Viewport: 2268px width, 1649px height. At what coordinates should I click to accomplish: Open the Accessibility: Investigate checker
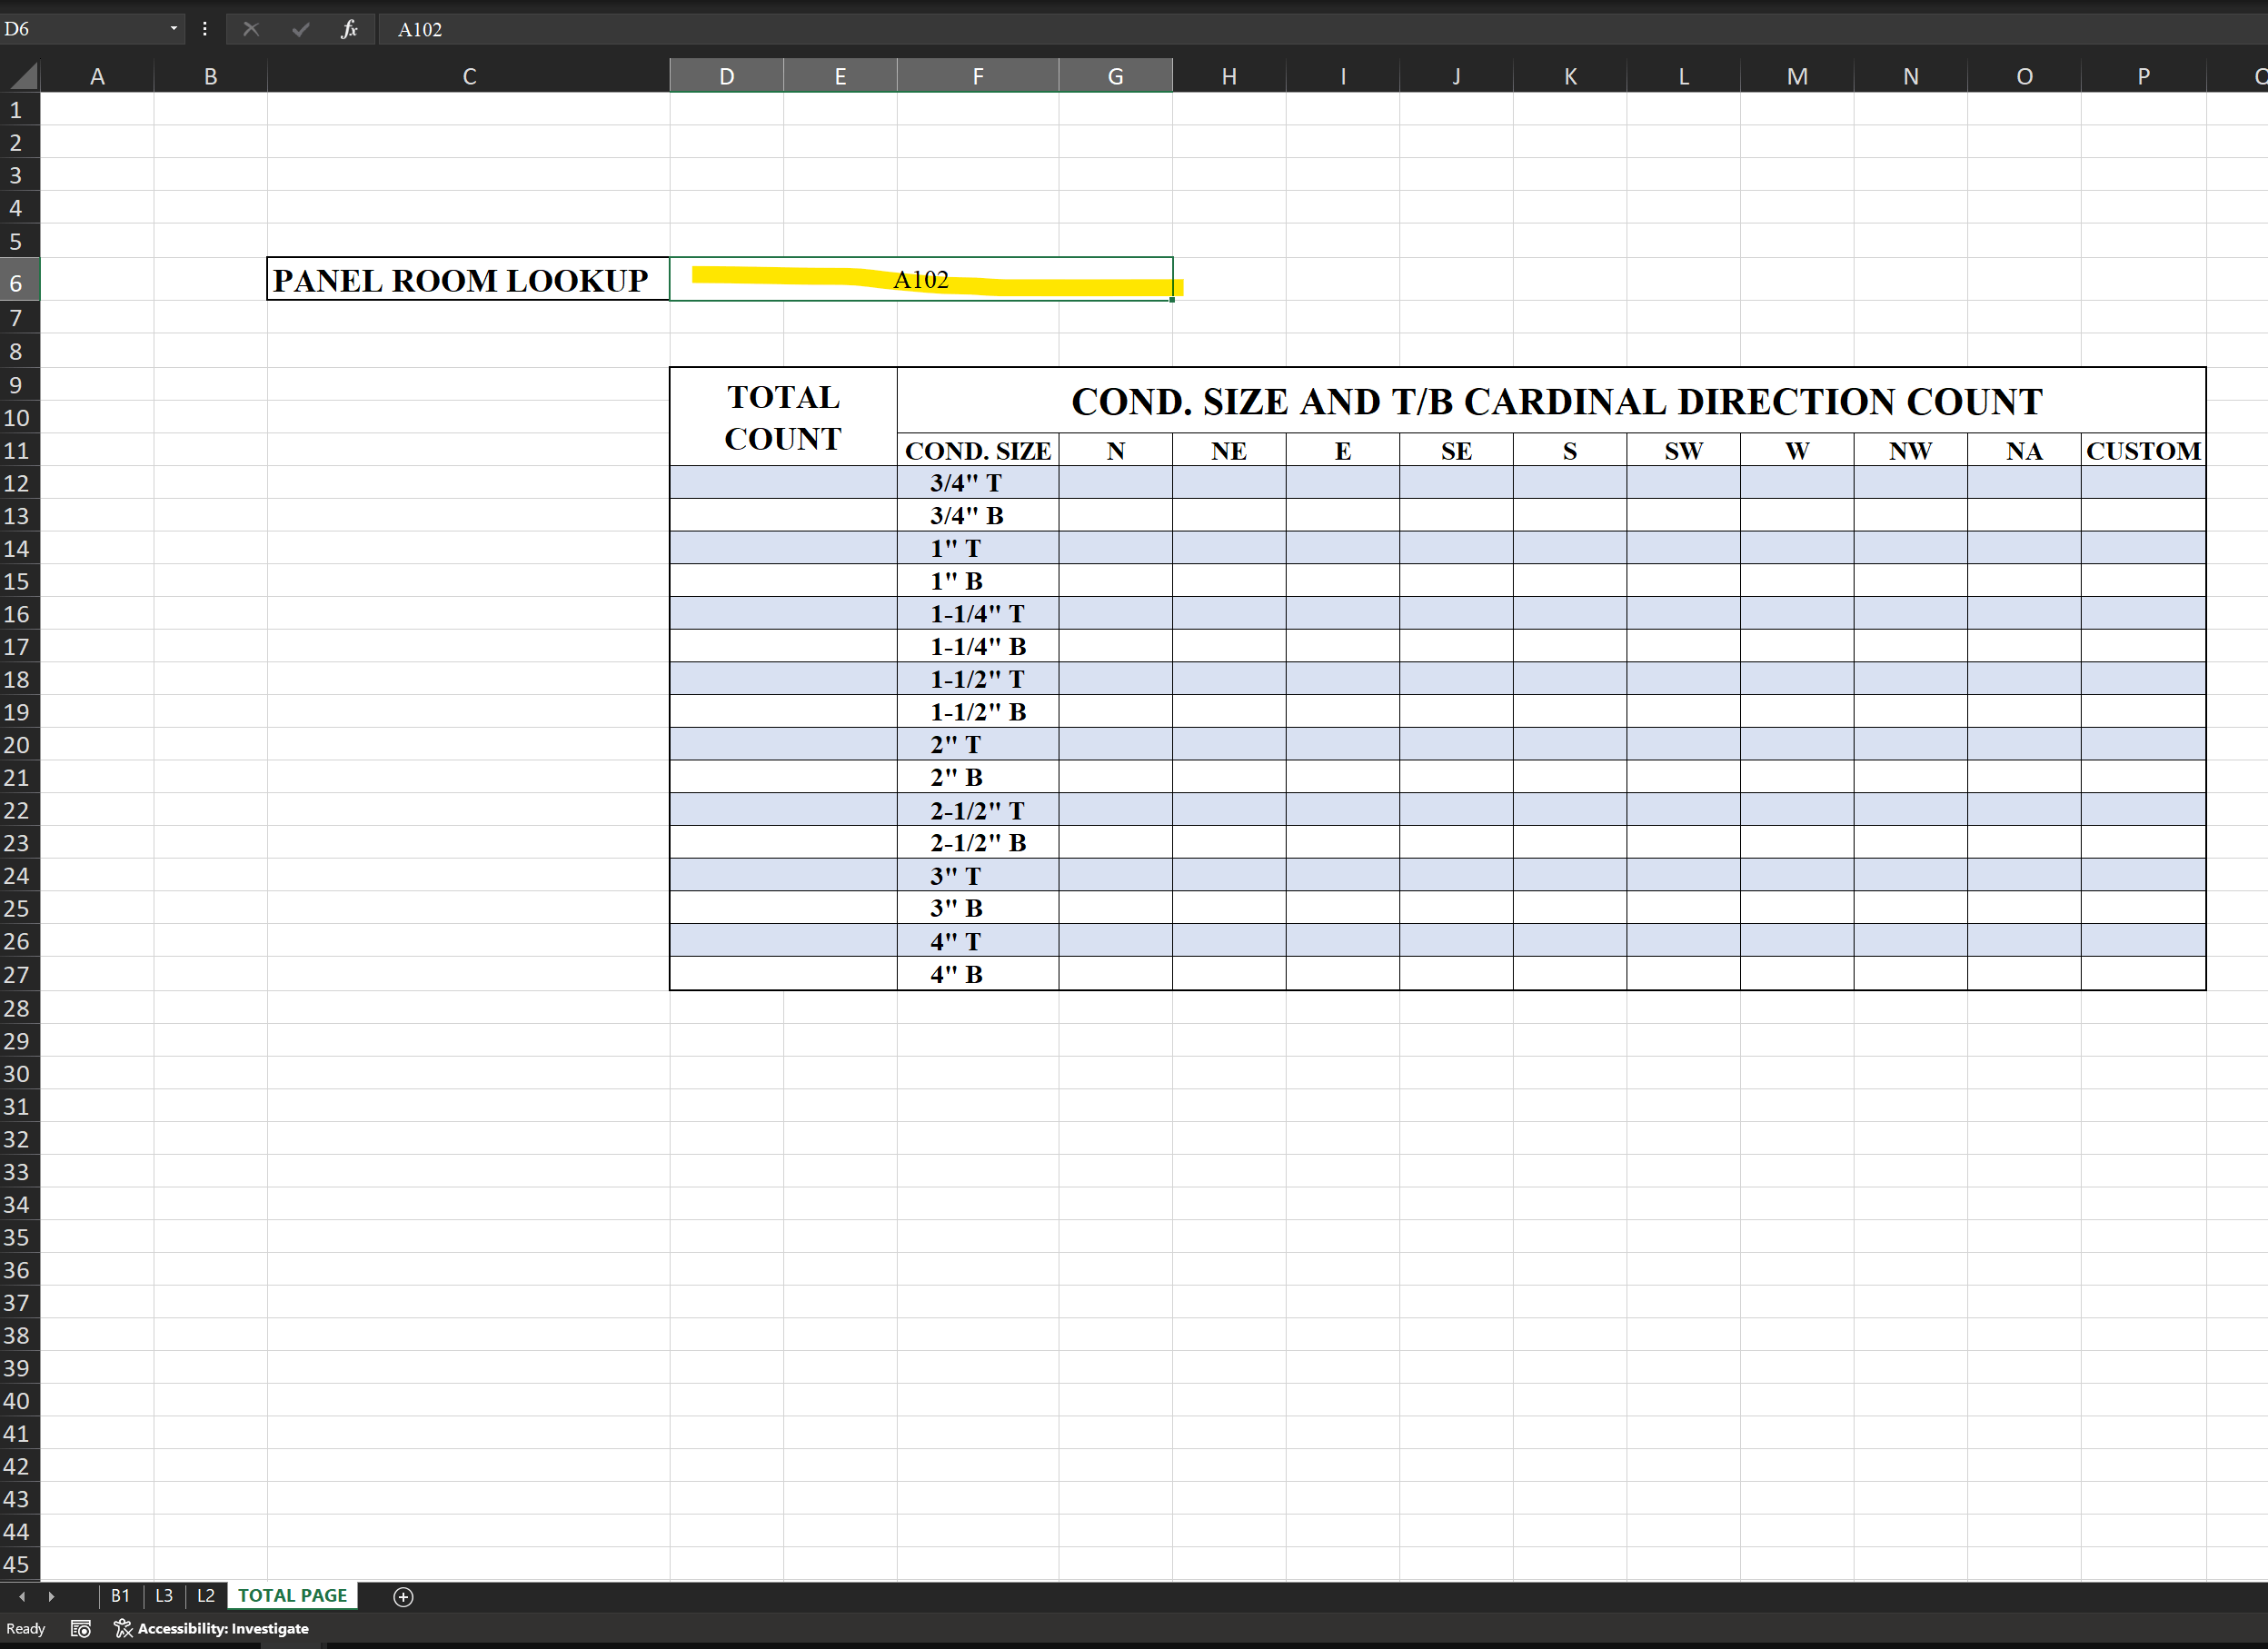tap(211, 1629)
